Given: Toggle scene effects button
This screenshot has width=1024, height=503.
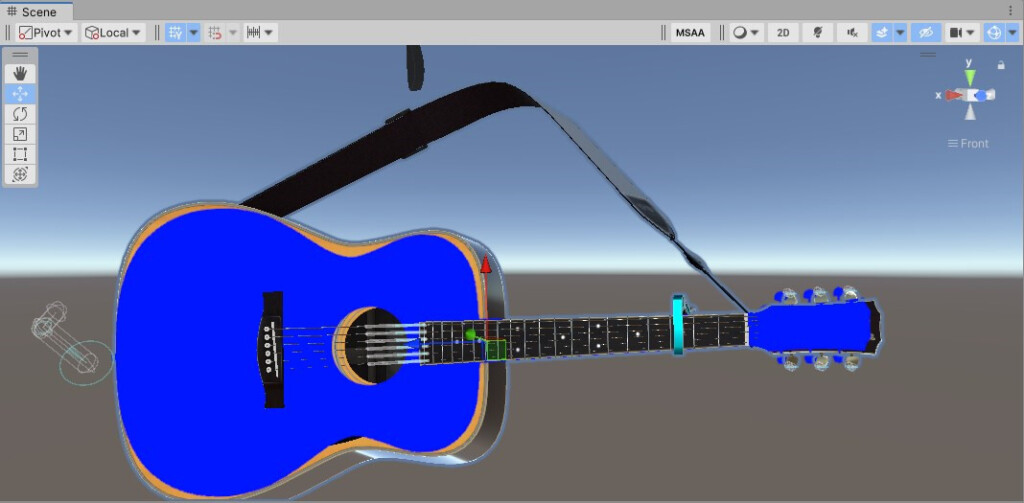Looking at the screenshot, I should coord(882,33).
